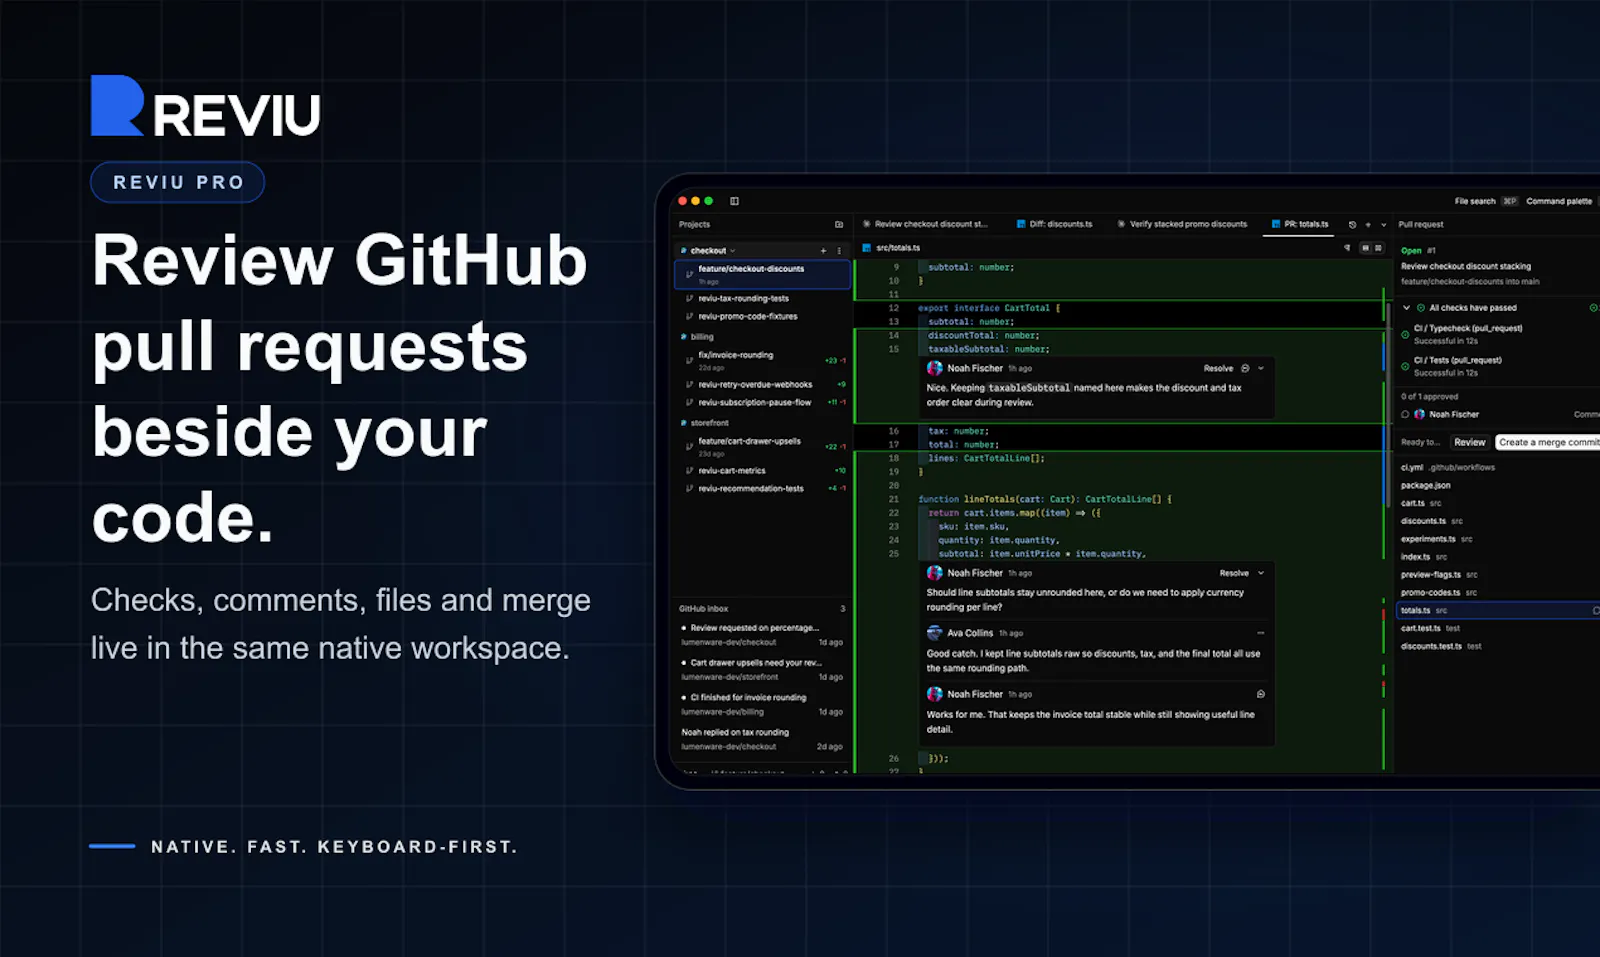This screenshot has width=1600, height=957.
Task: Open the history icon next to tabs
Action: tap(1352, 224)
